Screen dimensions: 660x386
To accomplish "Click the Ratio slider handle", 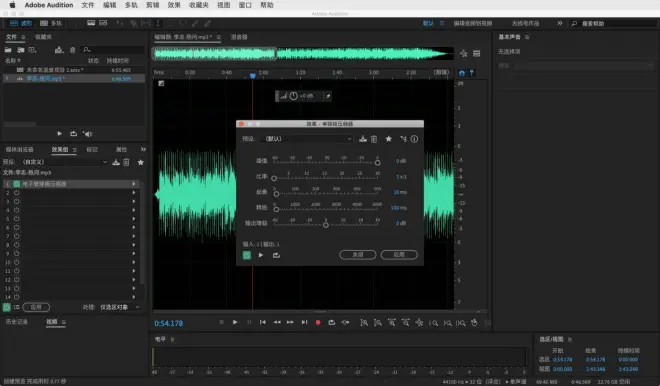I will pos(274,178).
